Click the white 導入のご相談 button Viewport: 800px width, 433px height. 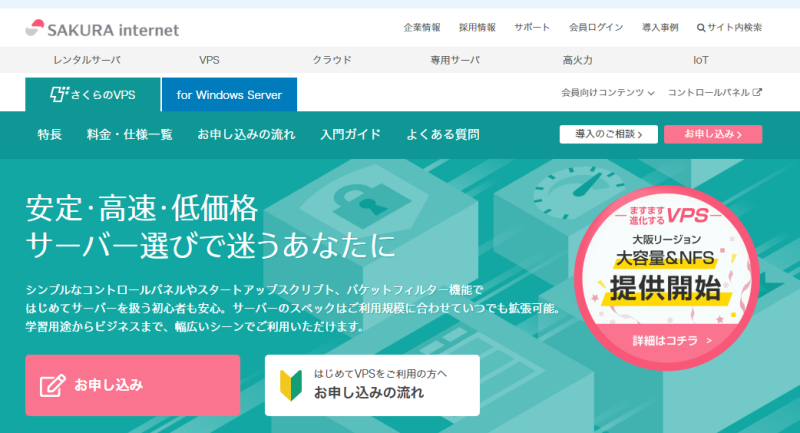tap(609, 135)
